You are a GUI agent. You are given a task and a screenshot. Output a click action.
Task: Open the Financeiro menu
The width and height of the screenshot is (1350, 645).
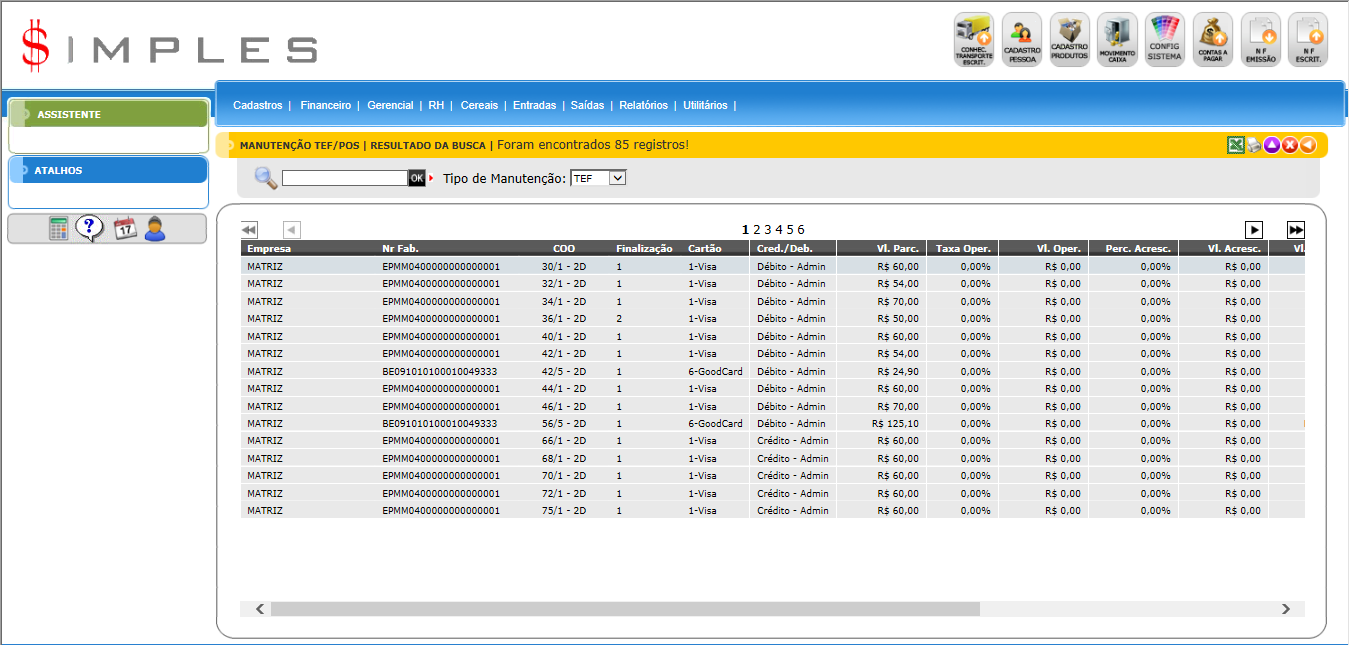click(x=325, y=105)
